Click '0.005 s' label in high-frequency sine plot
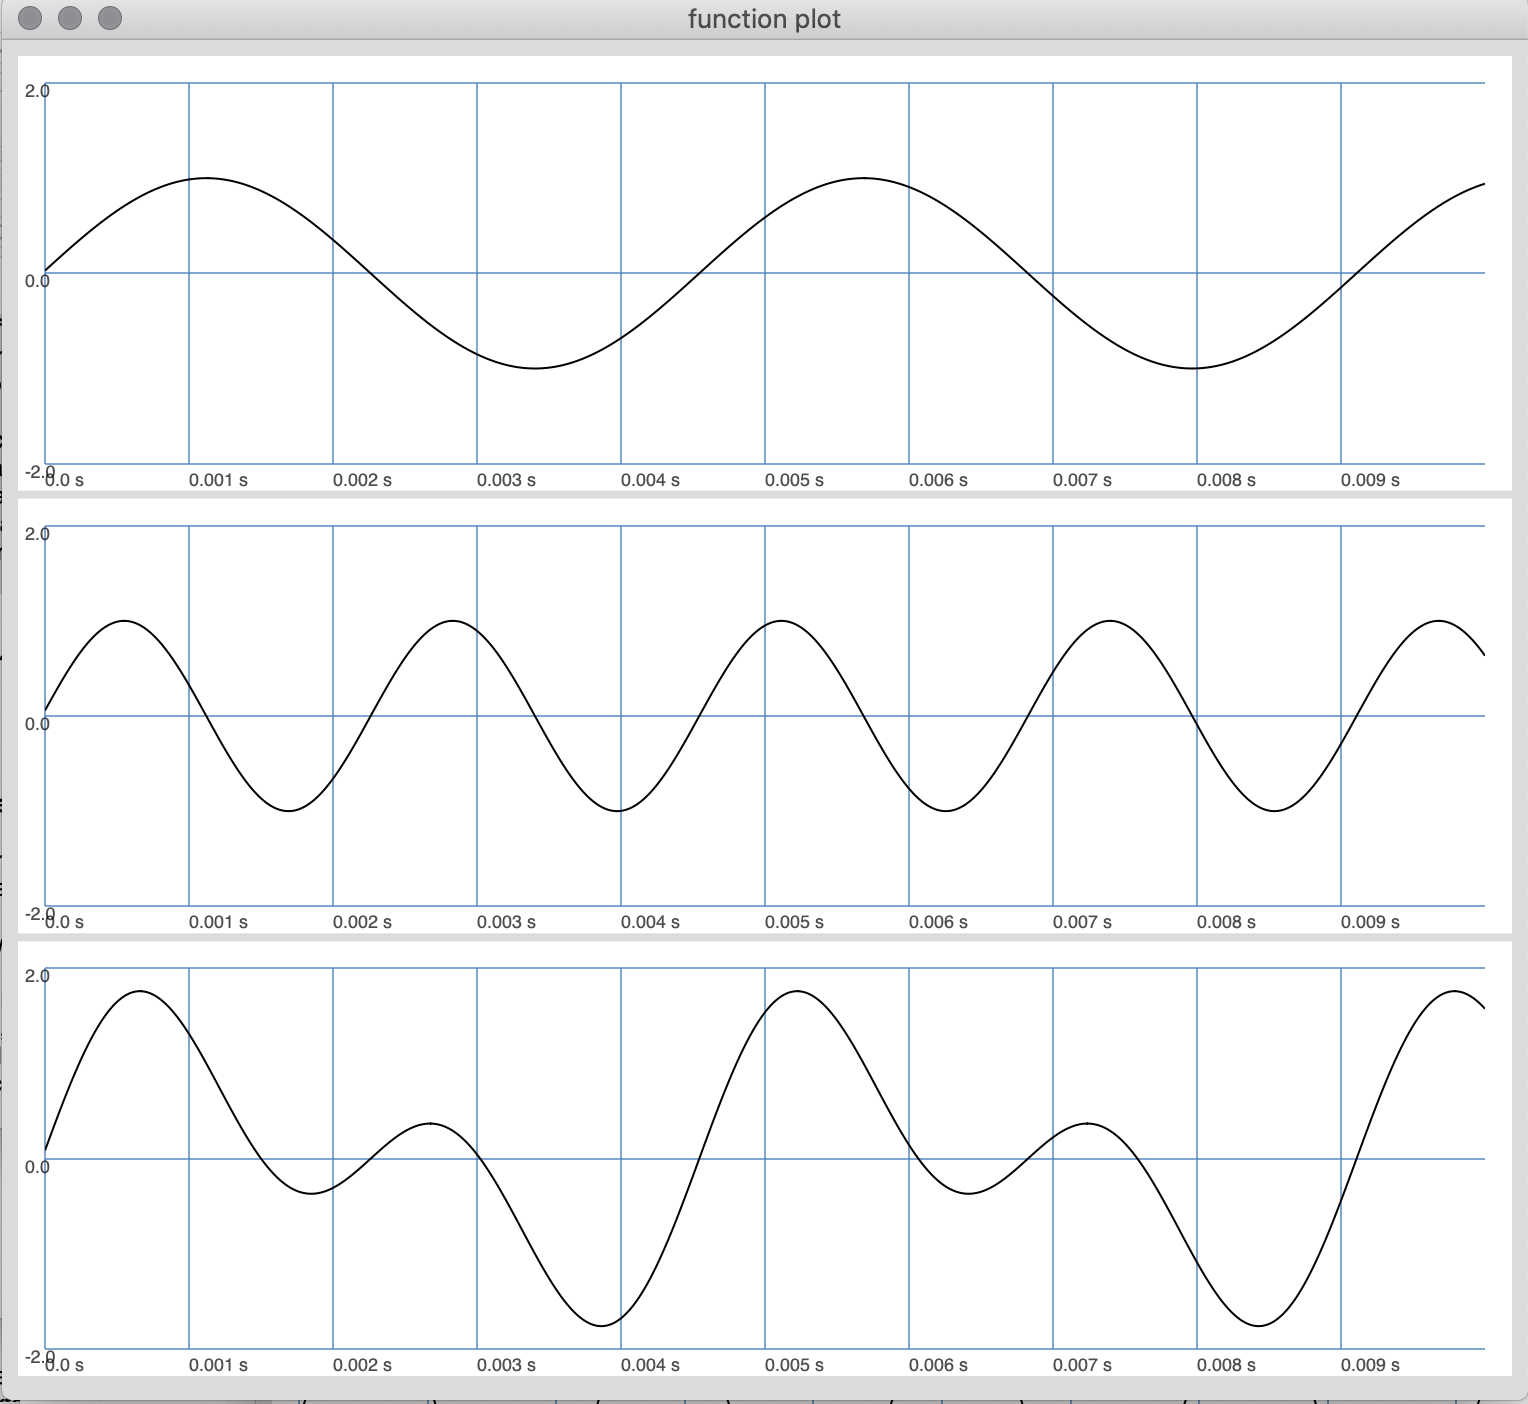Viewport: 1528px width, 1404px height. click(x=794, y=922)
